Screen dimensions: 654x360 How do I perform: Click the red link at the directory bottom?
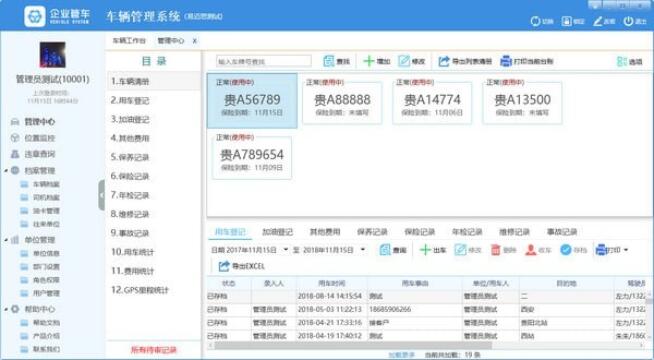pos(154,350)
